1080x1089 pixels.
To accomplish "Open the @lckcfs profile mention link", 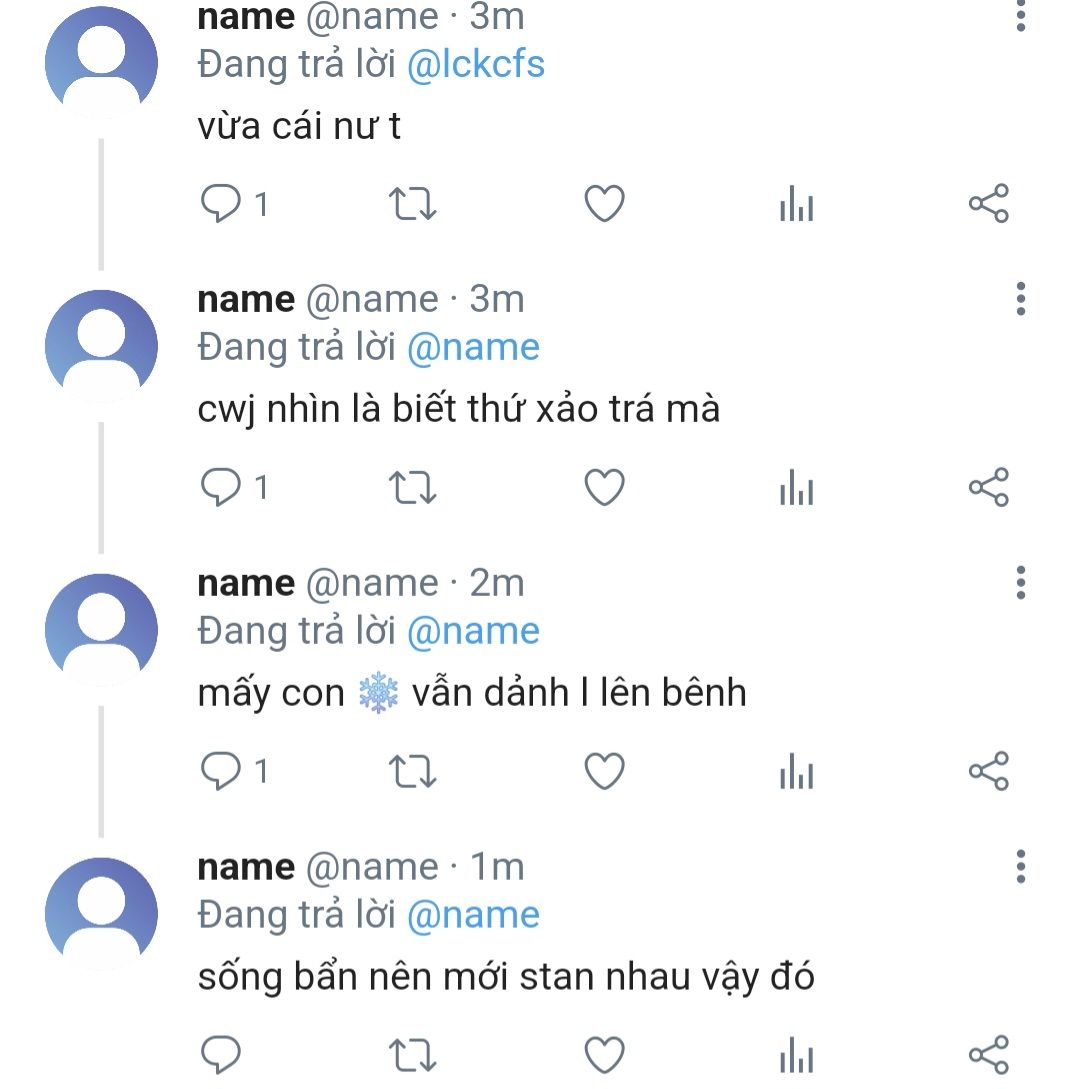I will pos(476,65).
